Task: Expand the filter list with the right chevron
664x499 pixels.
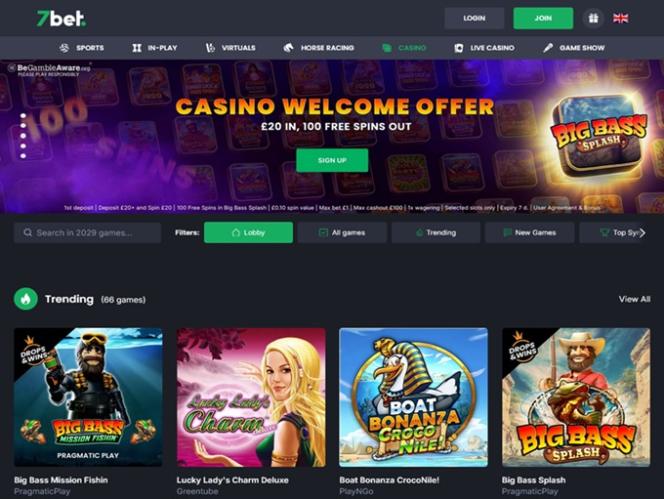Action: (642, 233)
